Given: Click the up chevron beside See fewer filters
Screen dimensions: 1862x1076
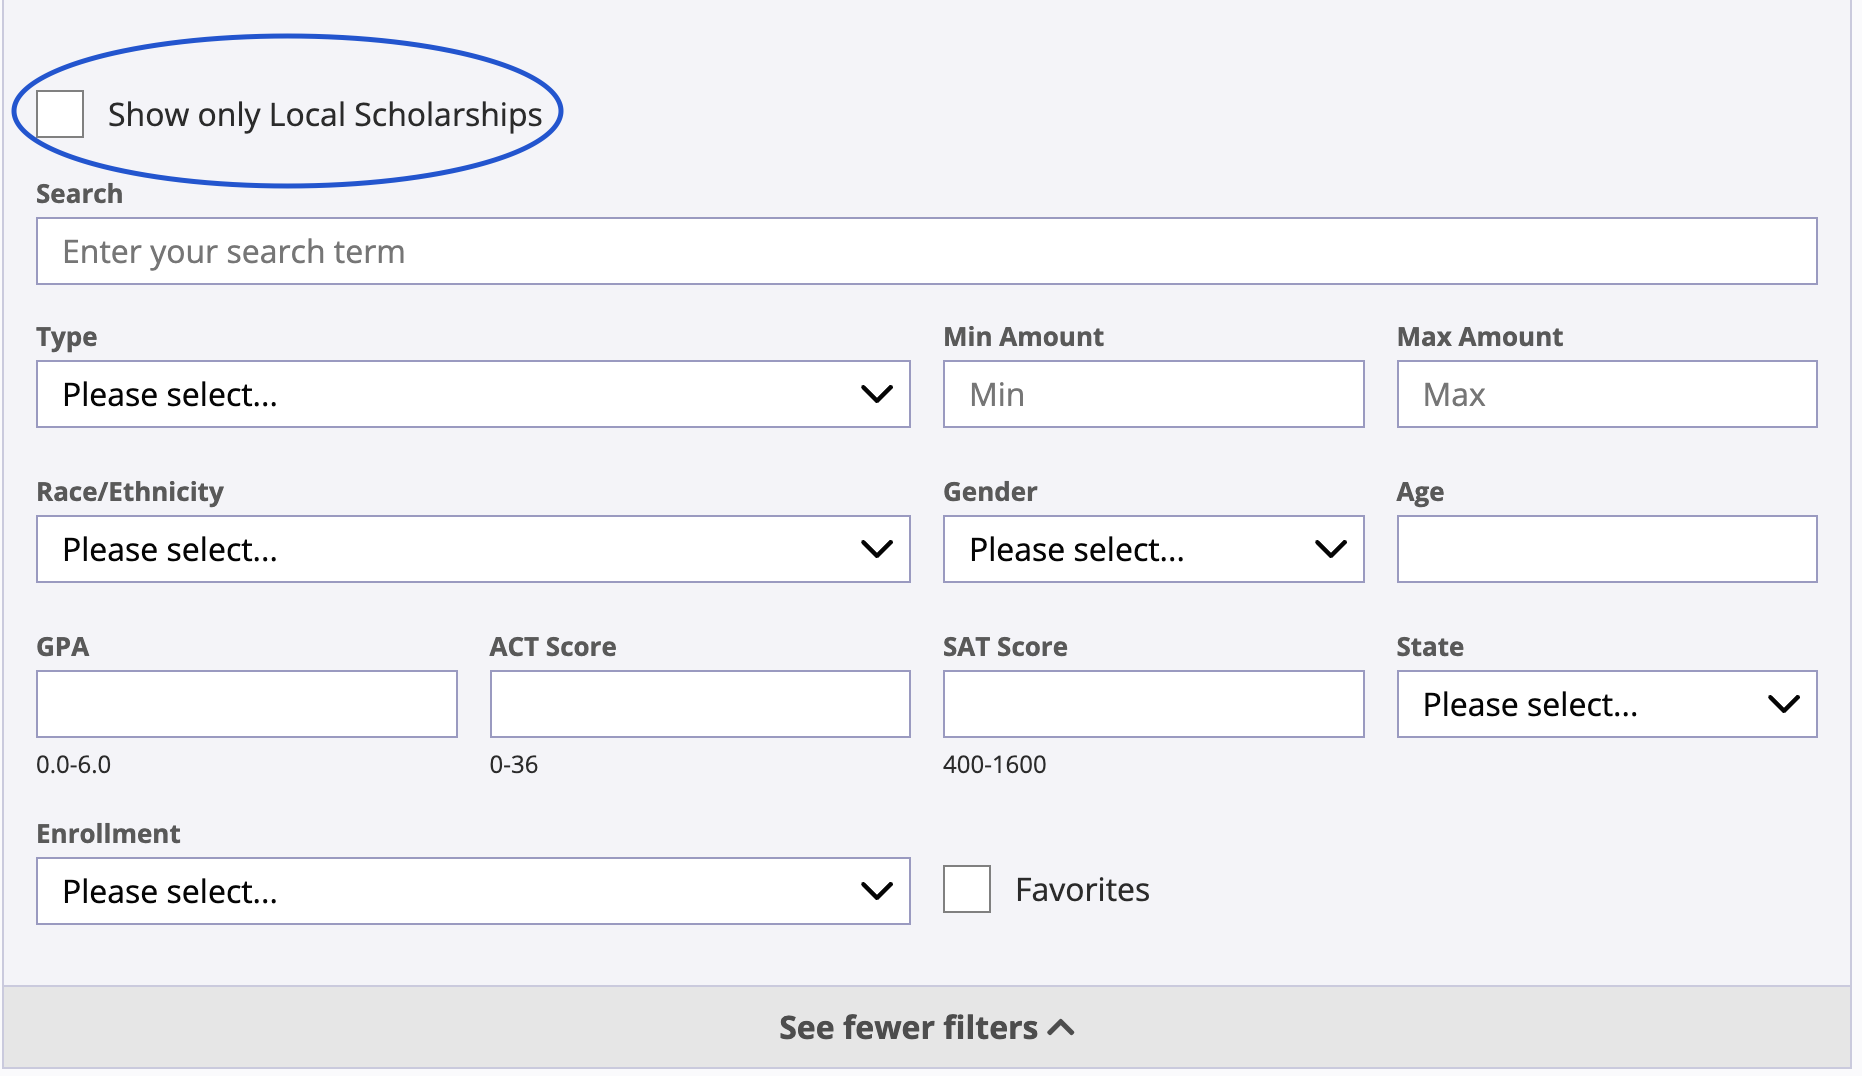Looking at the screenshot, I should (1062, 1028).
